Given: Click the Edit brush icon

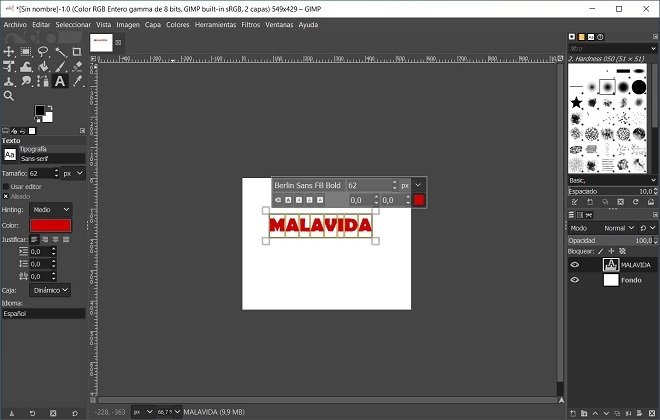Looking at the screenshot, I should [575, 202].
